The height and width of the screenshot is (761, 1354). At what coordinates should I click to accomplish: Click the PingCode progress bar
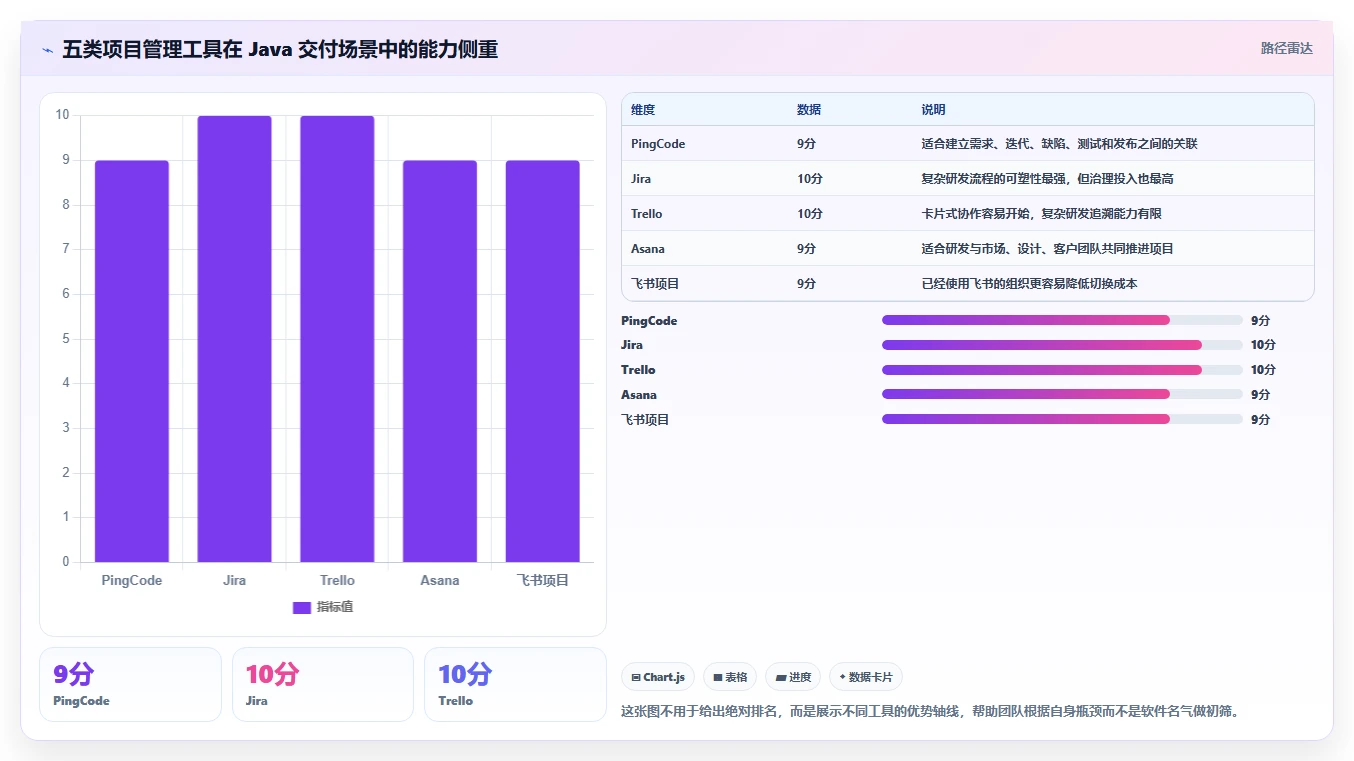coord(1062,320)
